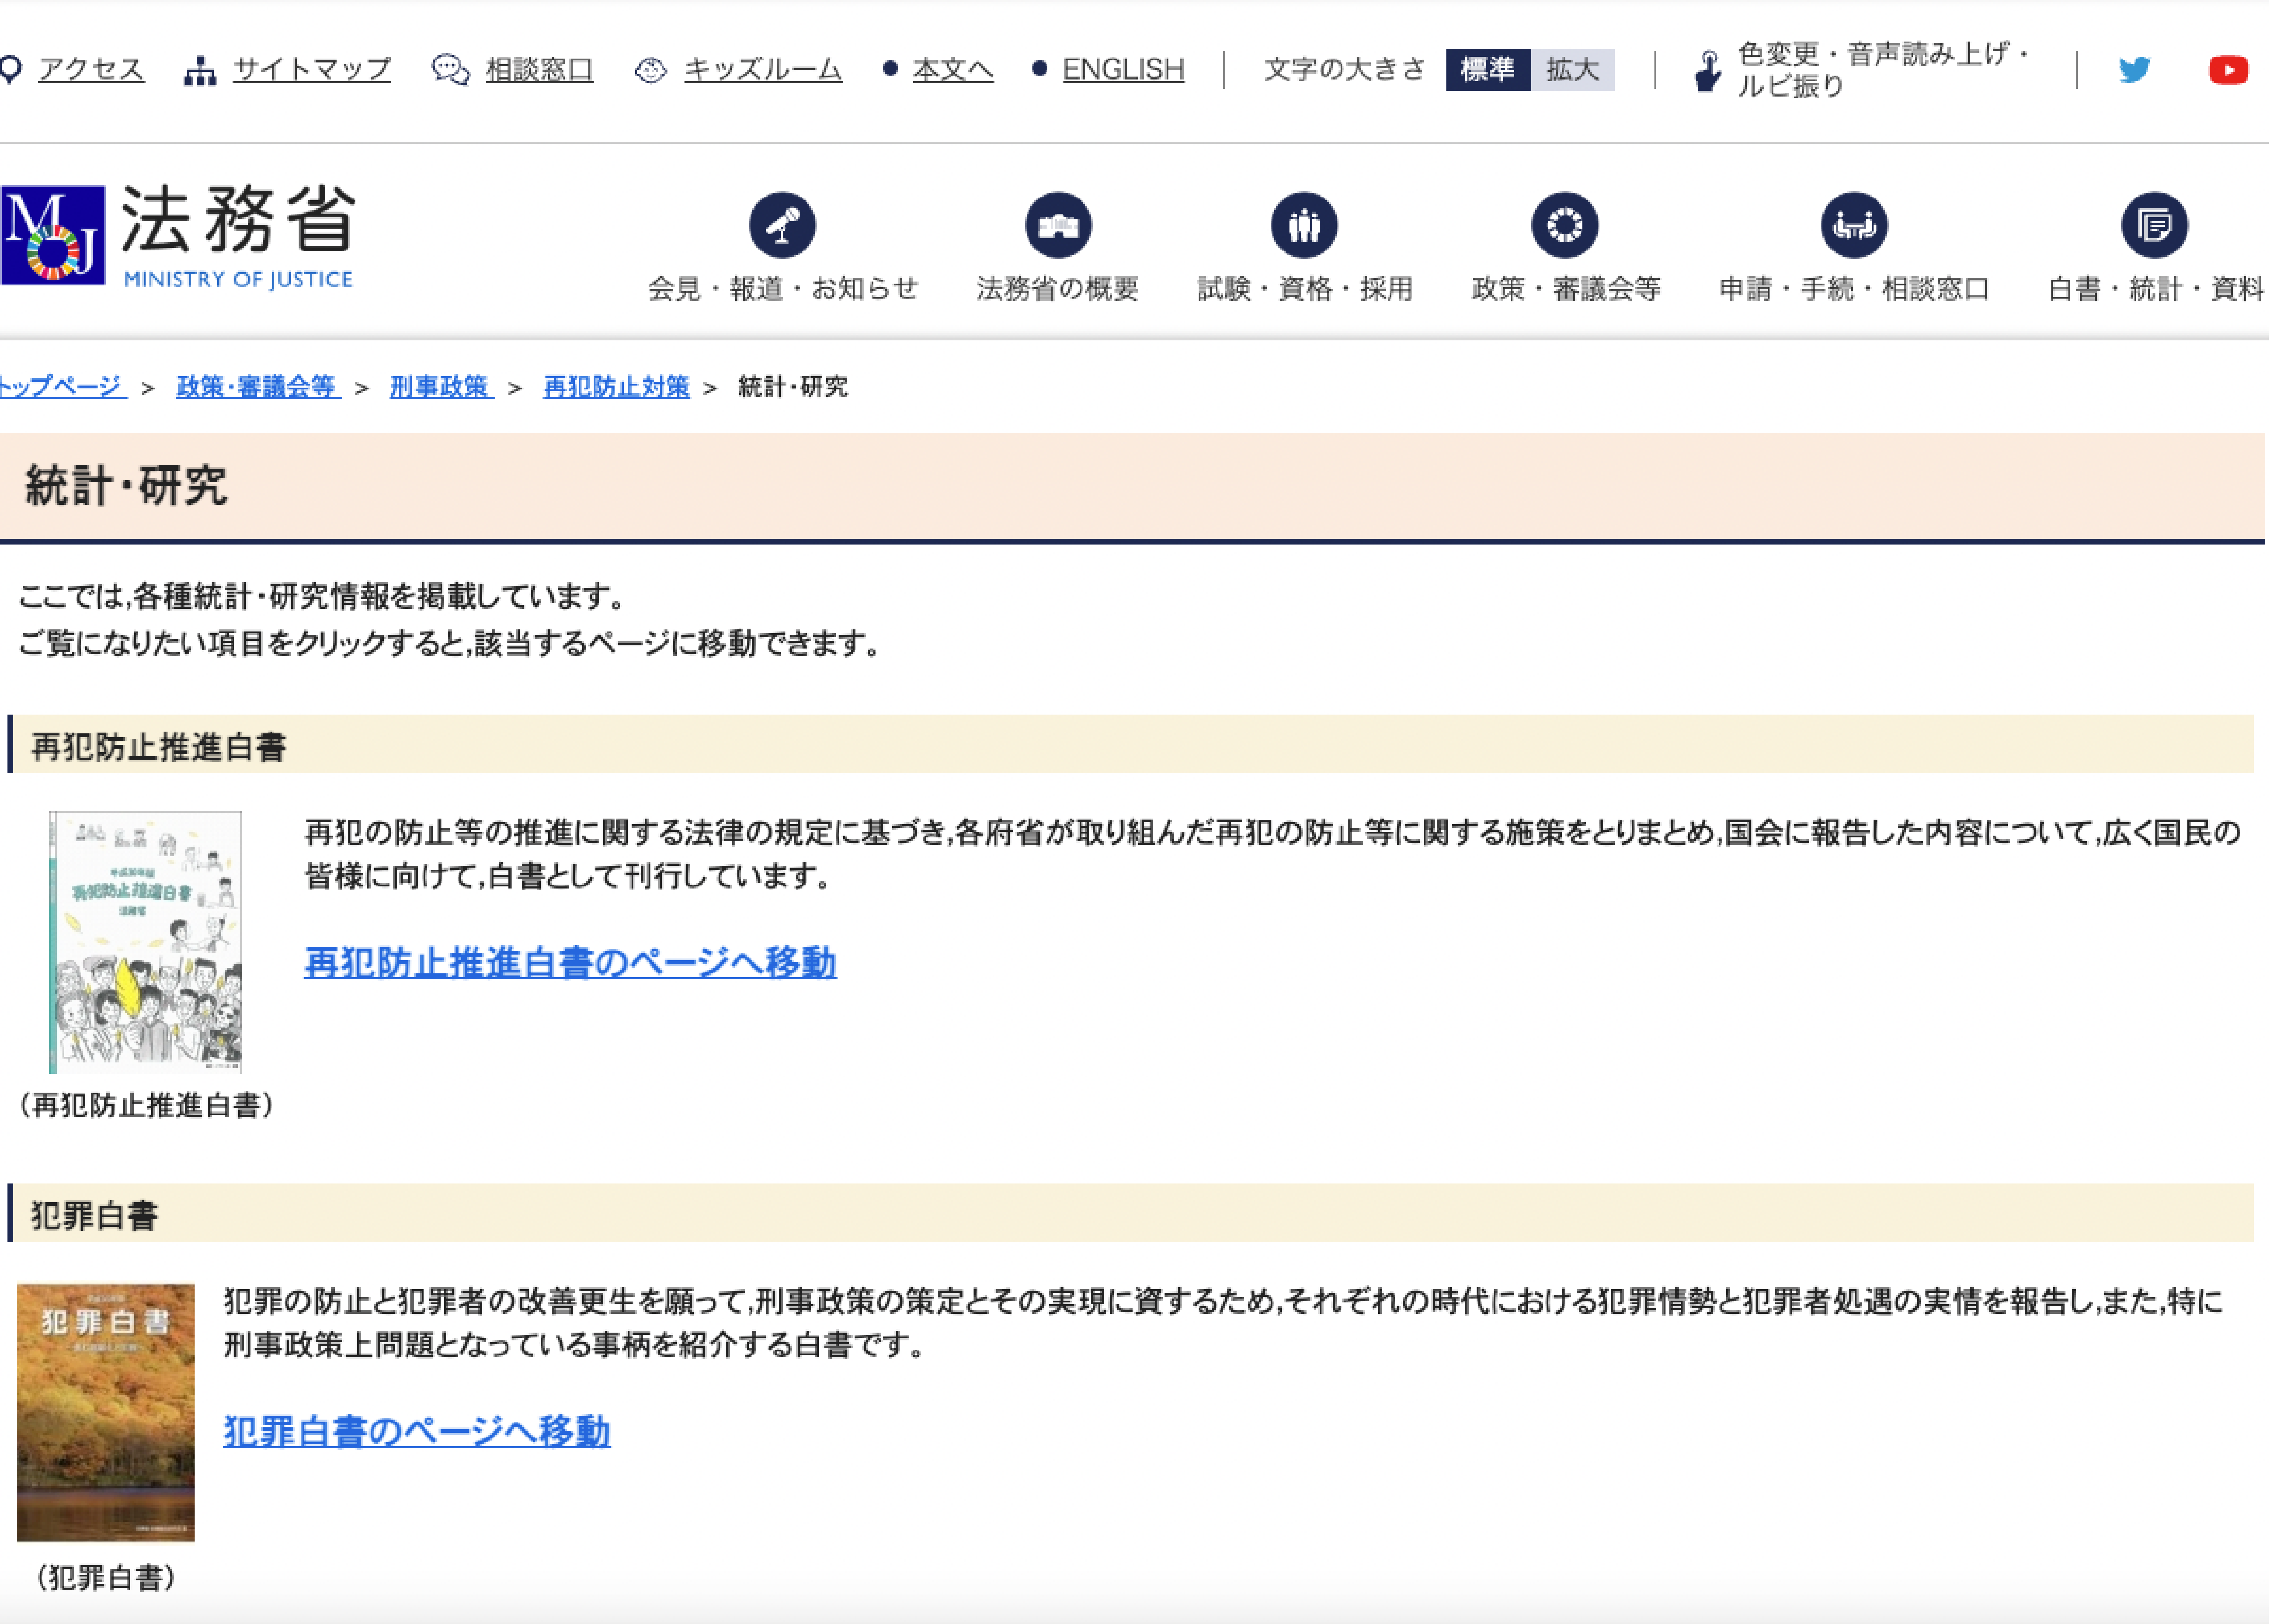Image resolution: width=2269 pixels, height=1624 pixels.
Task: Click the 犯罪白書 cover thumbnail
Action: (x=106, y=1413)
